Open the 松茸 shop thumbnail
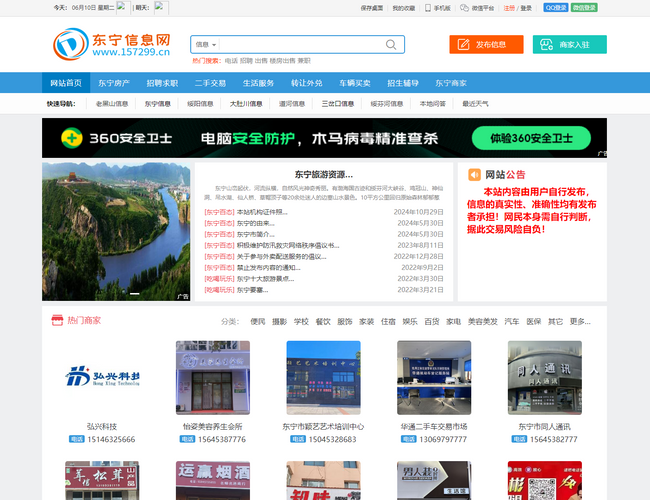Image resolution: width=650 pixels, height=500 pixels. [102, 481]
